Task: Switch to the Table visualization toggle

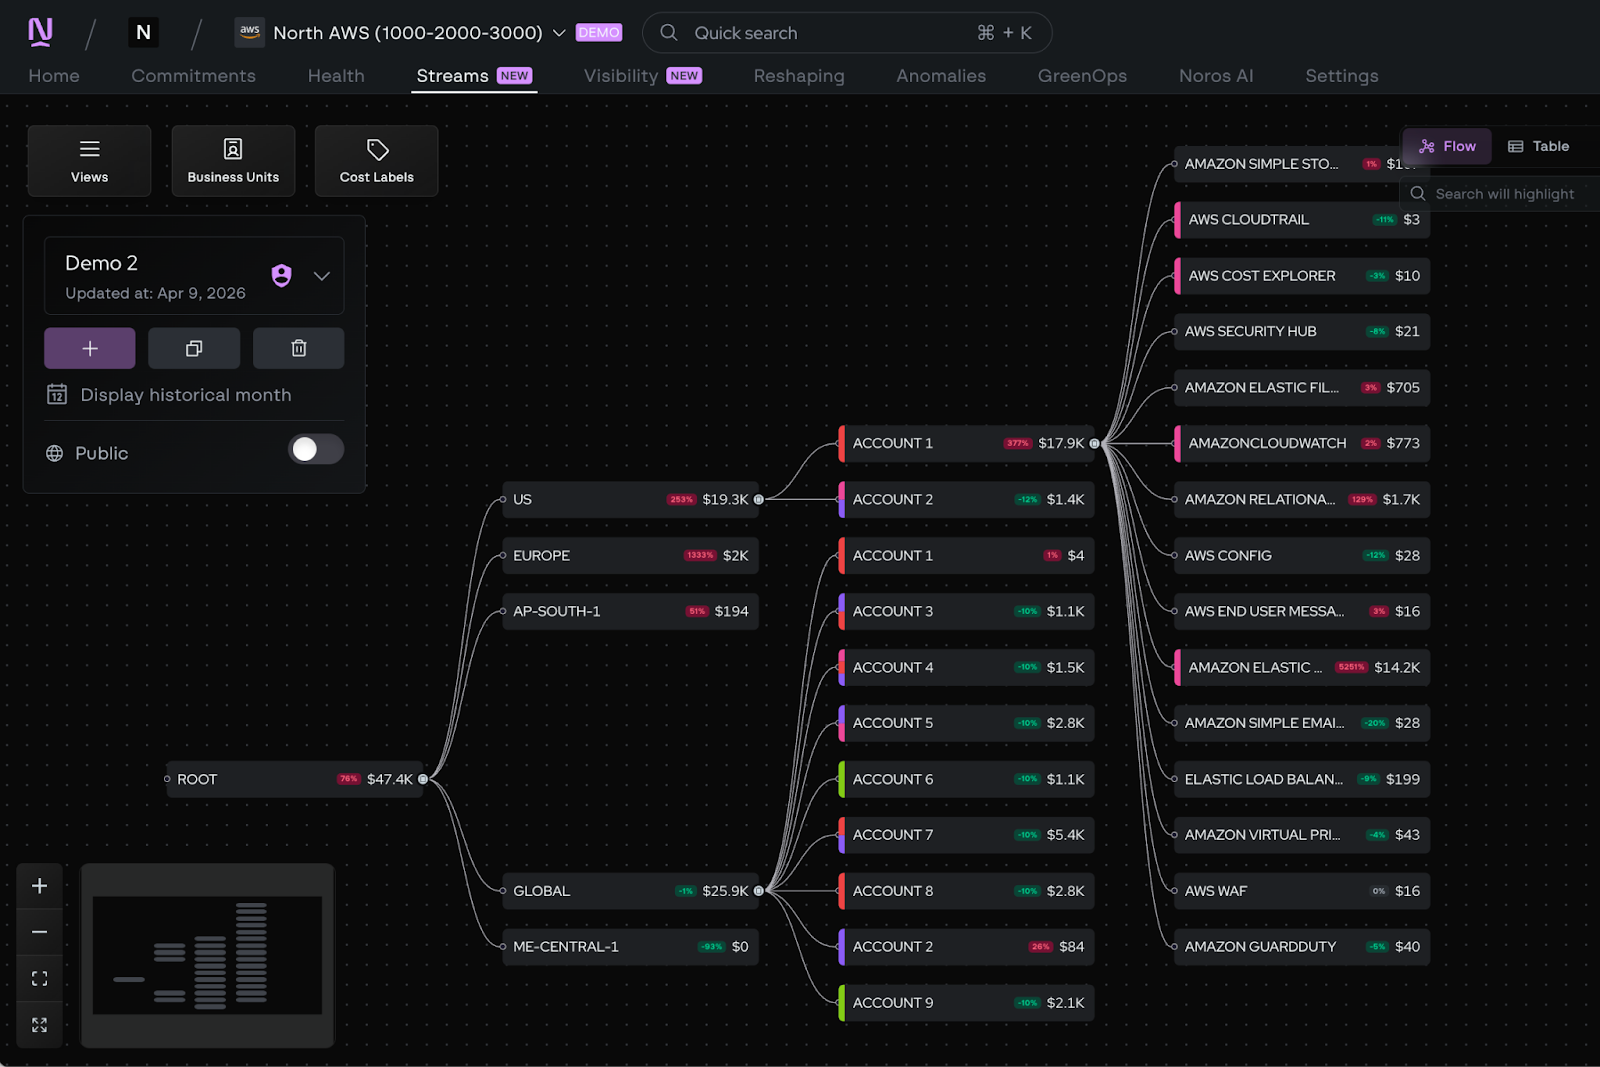Action: click(x=1539, y=146)
